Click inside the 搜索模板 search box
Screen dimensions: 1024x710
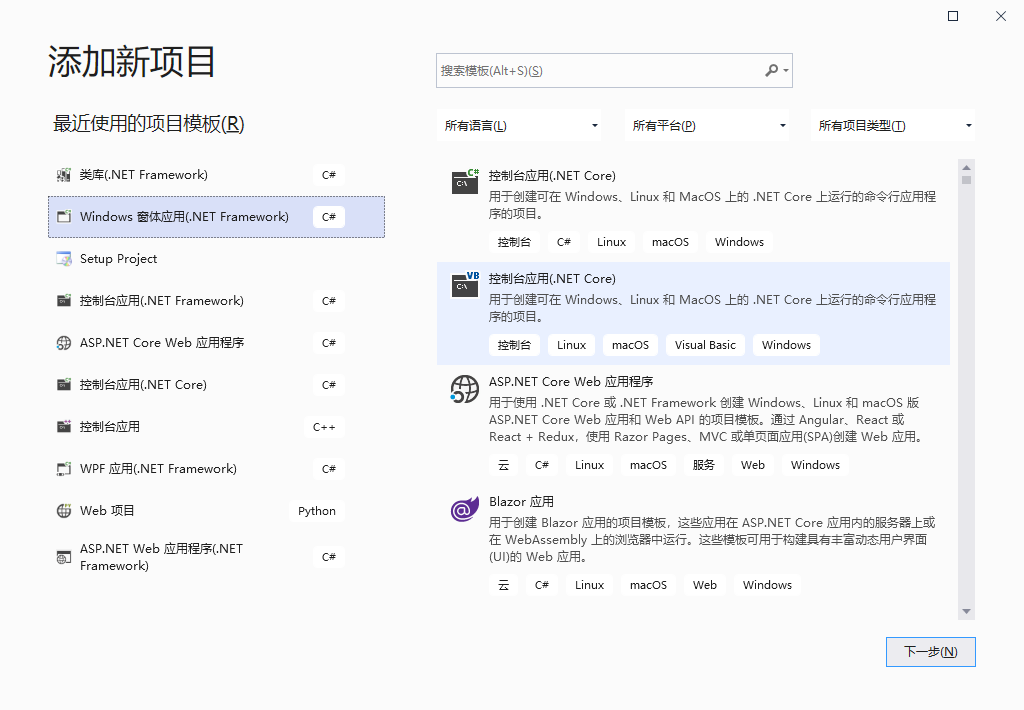(x=590, y=70)
